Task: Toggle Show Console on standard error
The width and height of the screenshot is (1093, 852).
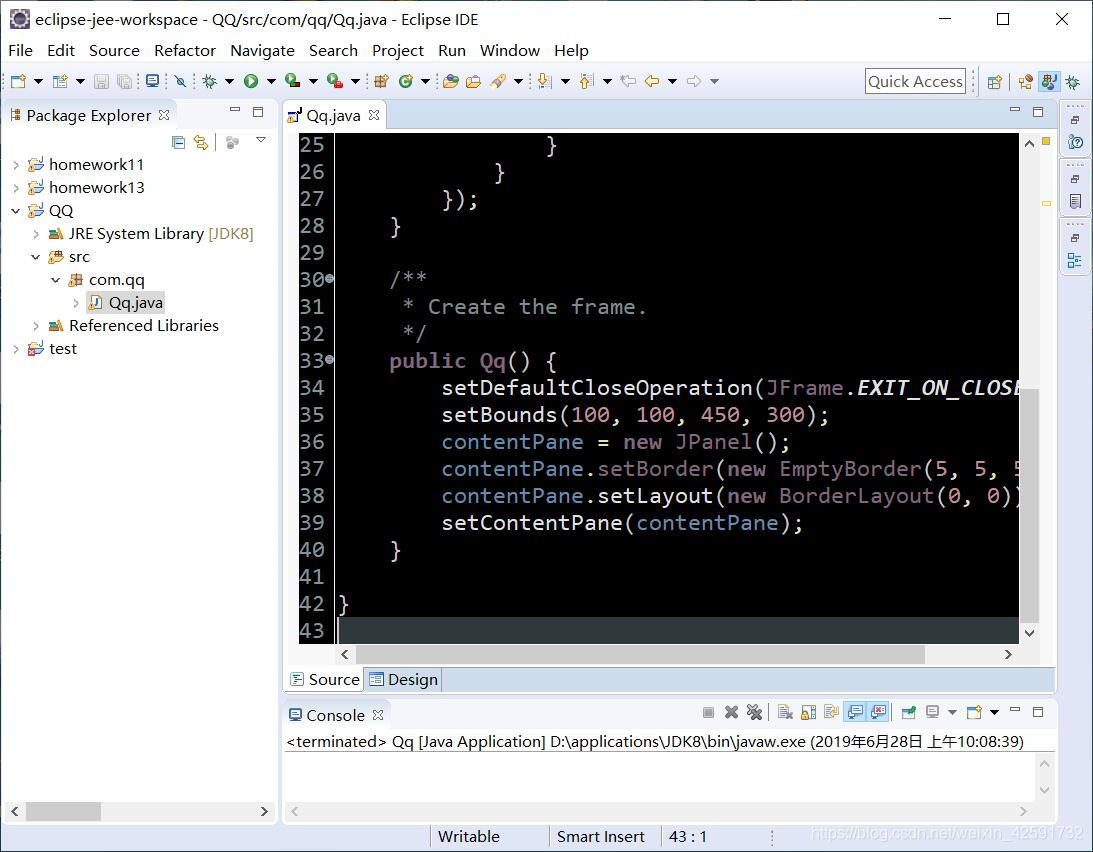Action: coord(878,713)
